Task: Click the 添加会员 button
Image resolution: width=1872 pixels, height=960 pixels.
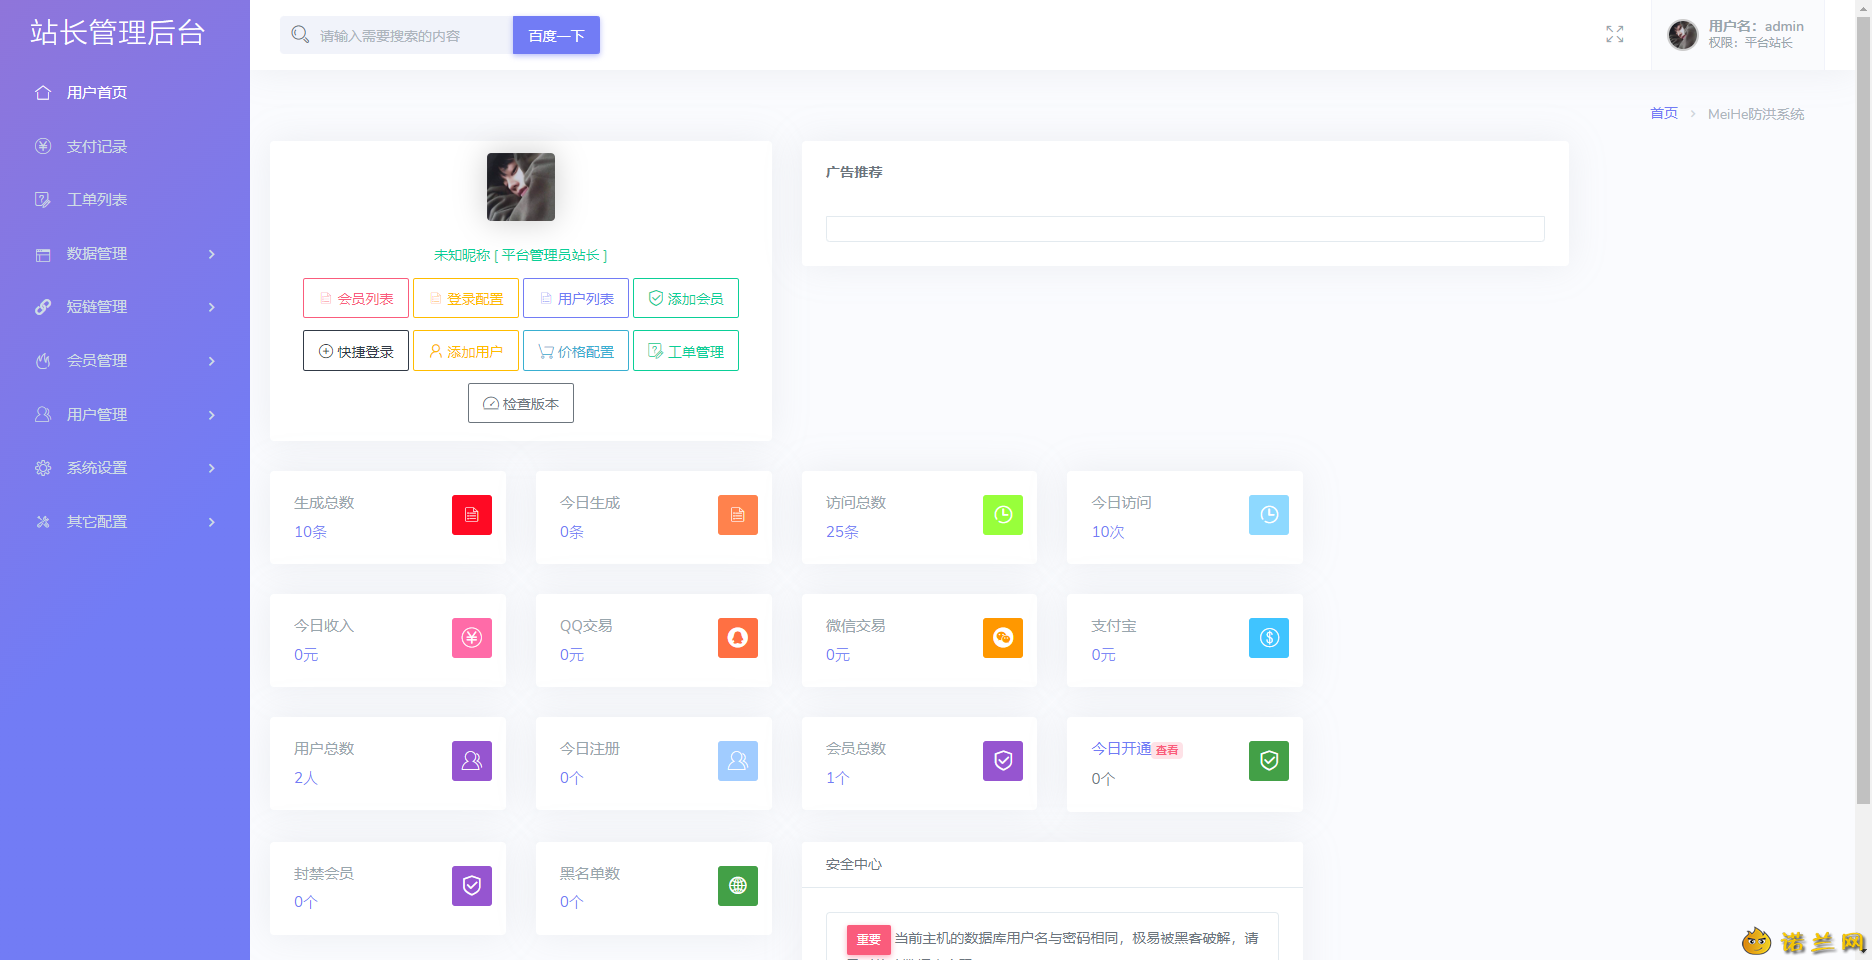Action: 686,298
